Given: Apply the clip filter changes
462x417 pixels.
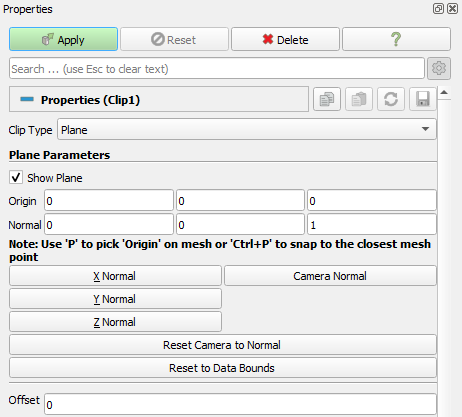Looking at the screenshot, I should click(x=63, y=39).
